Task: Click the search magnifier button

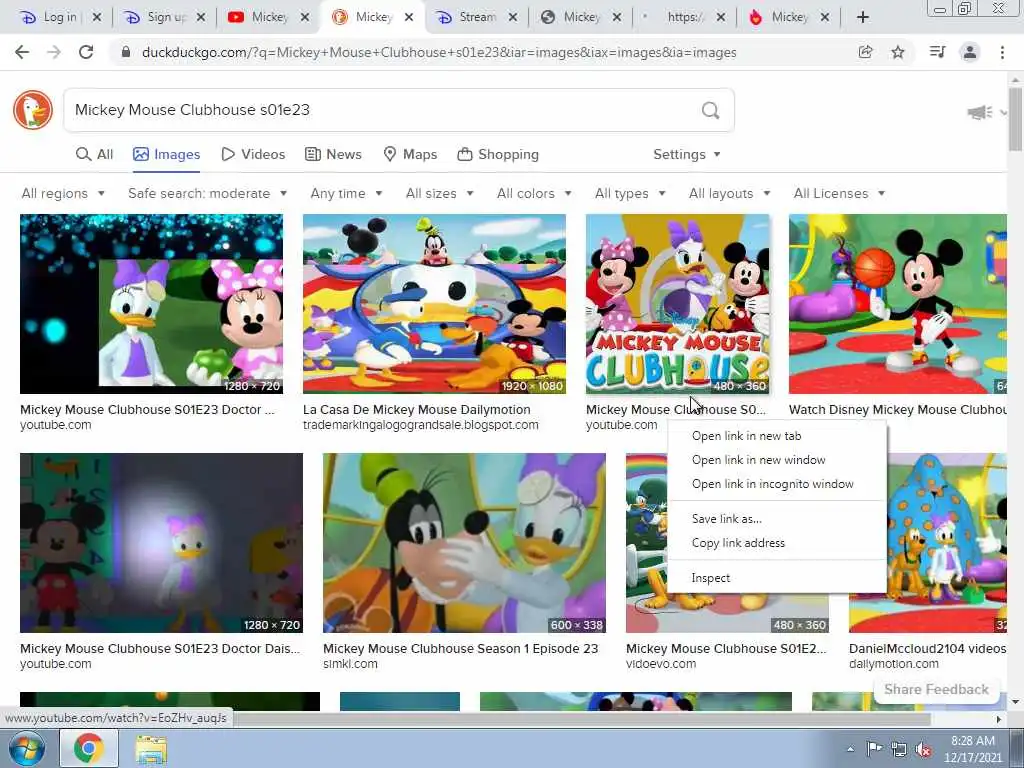Action: click(x=711, y=110)
